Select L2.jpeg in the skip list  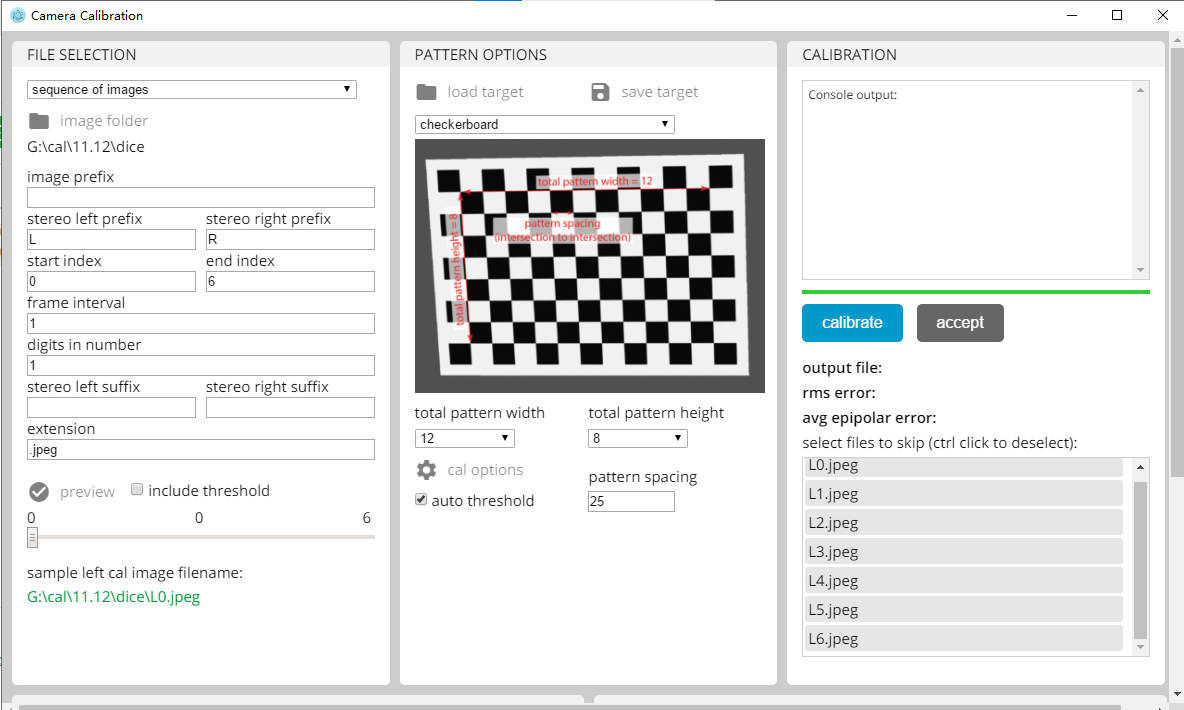tap(964, 522)
